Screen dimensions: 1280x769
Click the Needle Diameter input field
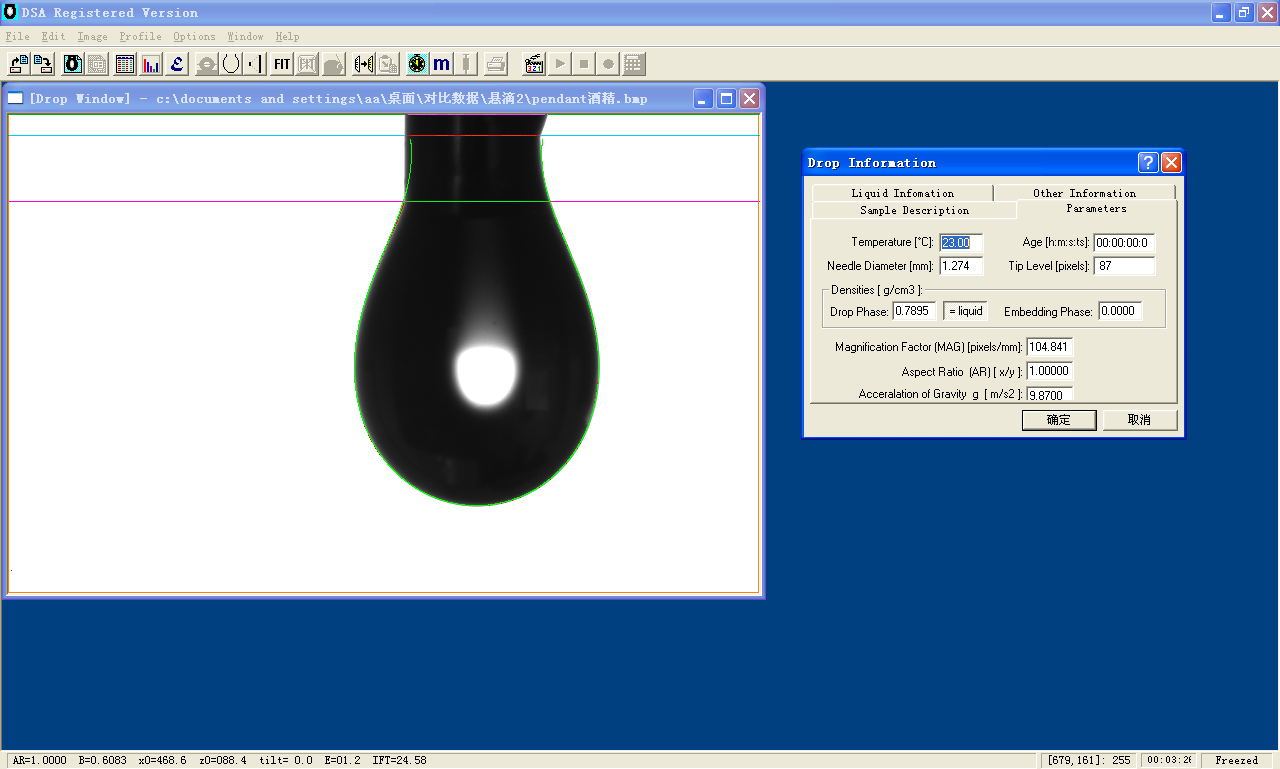tap(961, 266)
